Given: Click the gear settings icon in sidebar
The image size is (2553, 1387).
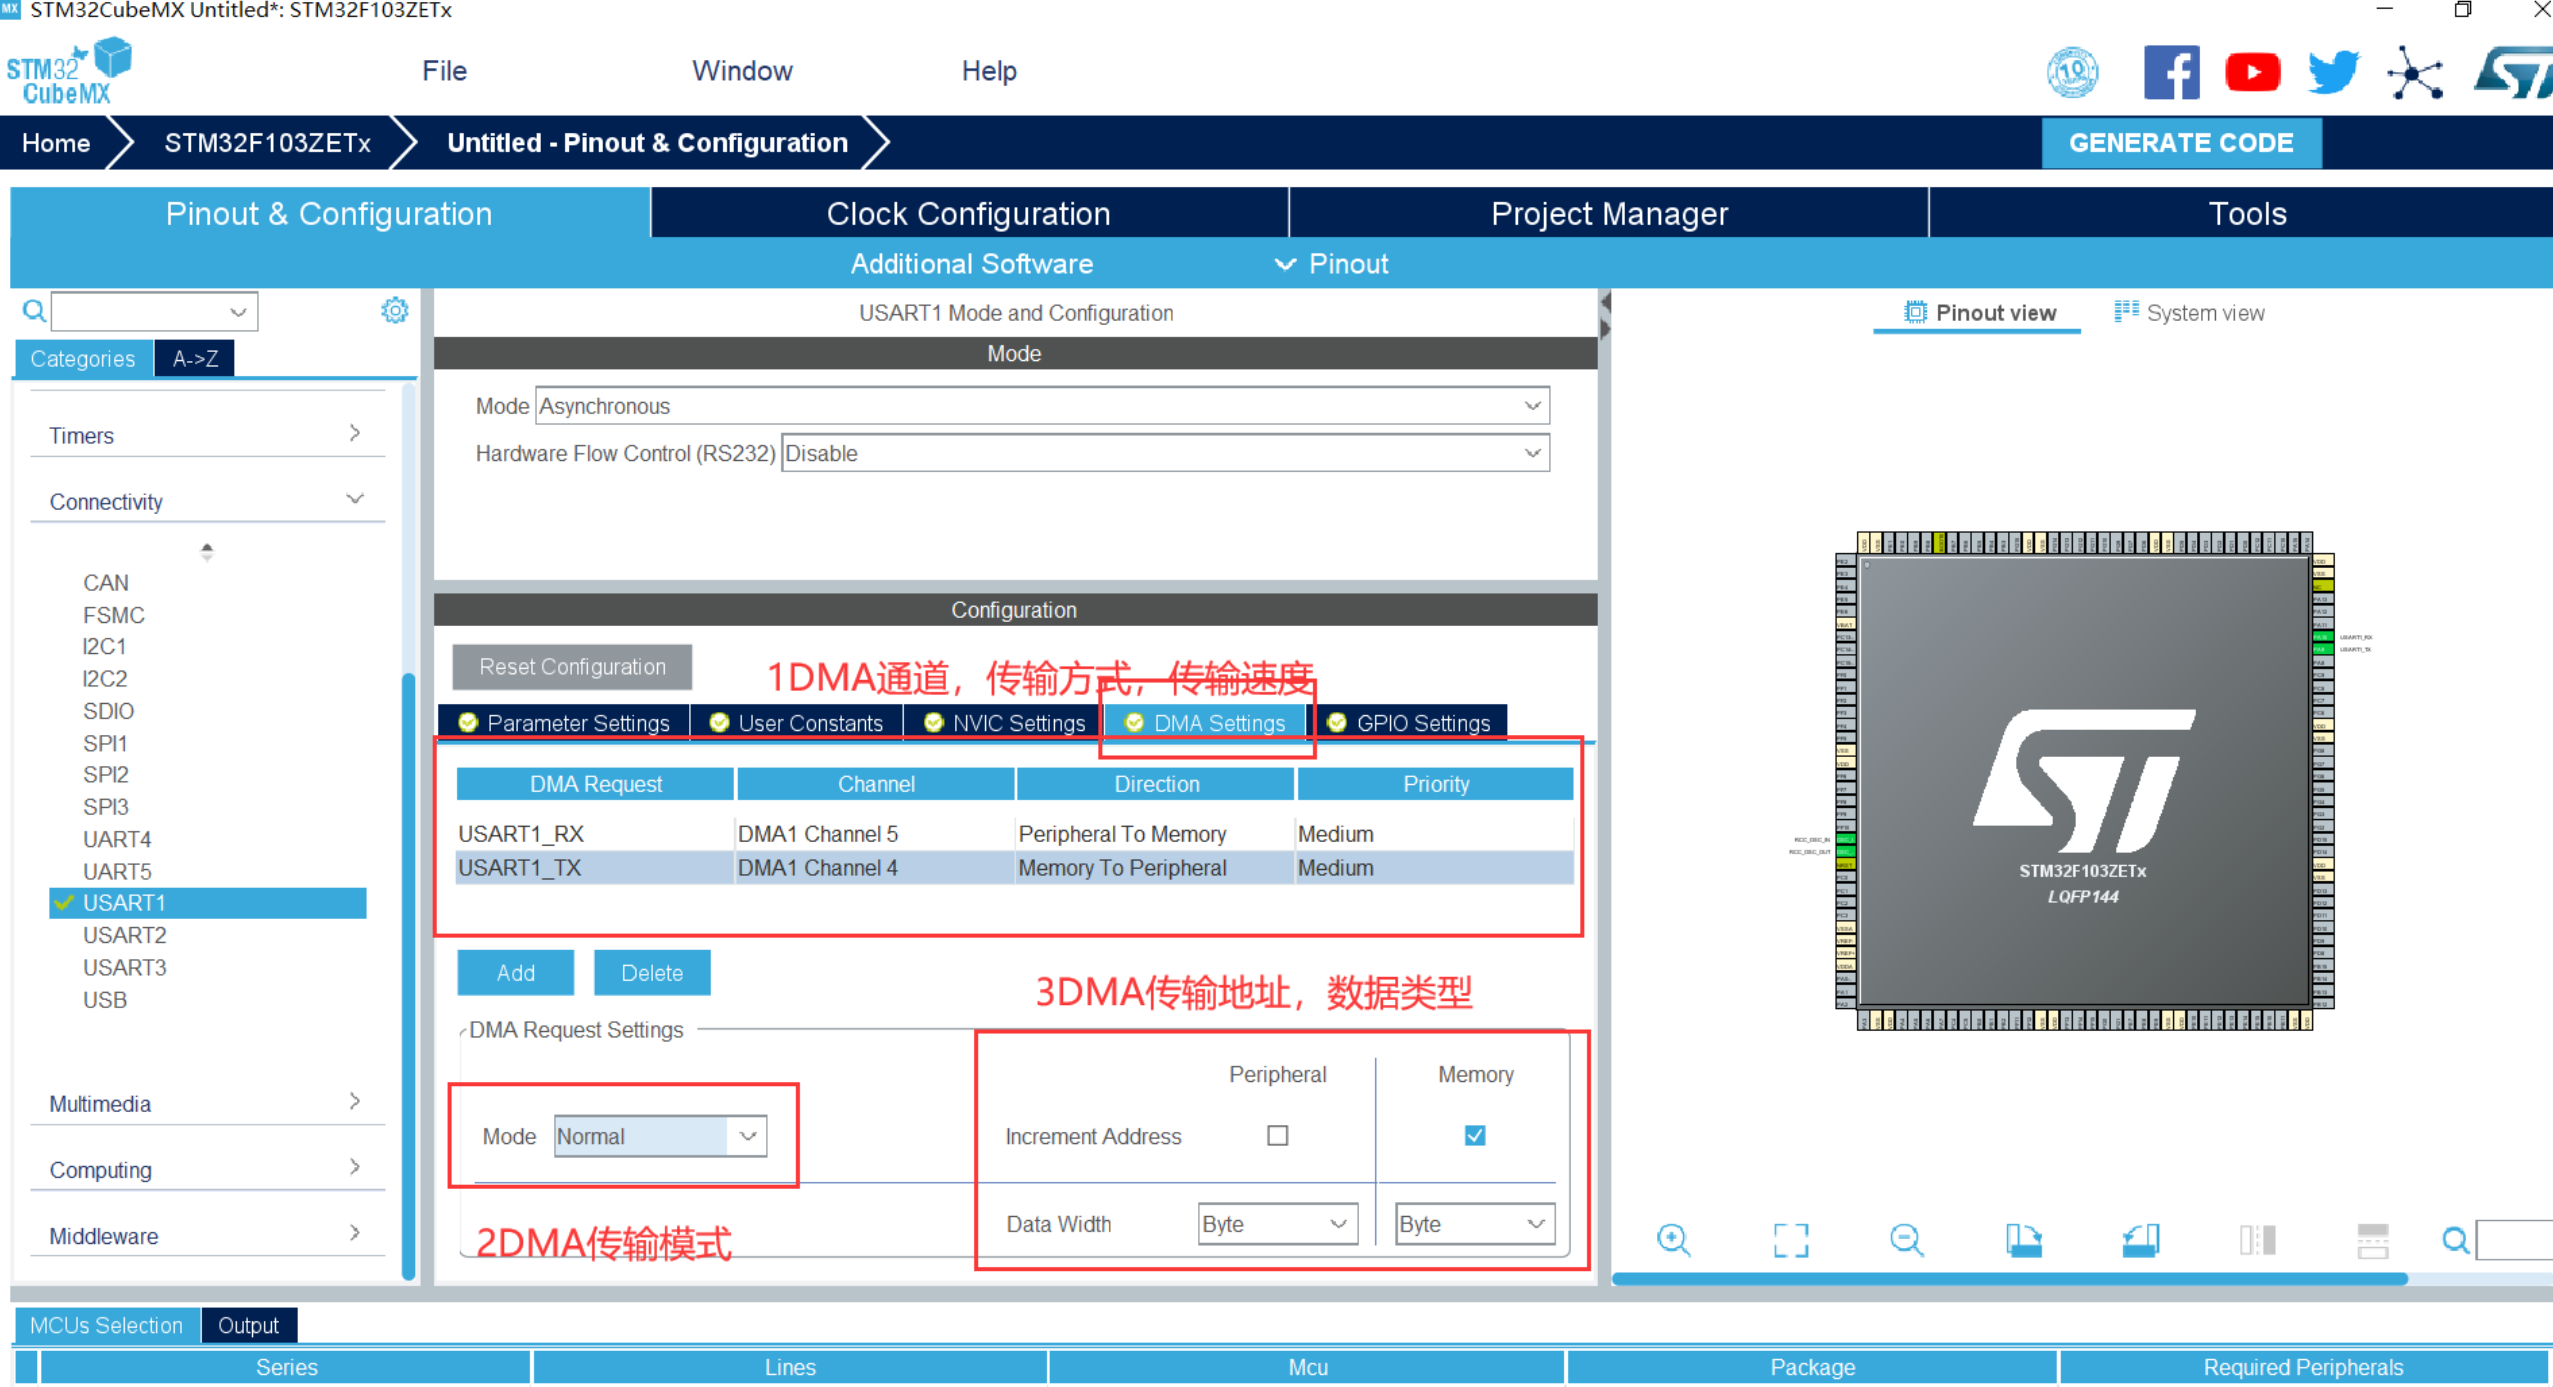Looking at the screenshot, I should 395,311.
